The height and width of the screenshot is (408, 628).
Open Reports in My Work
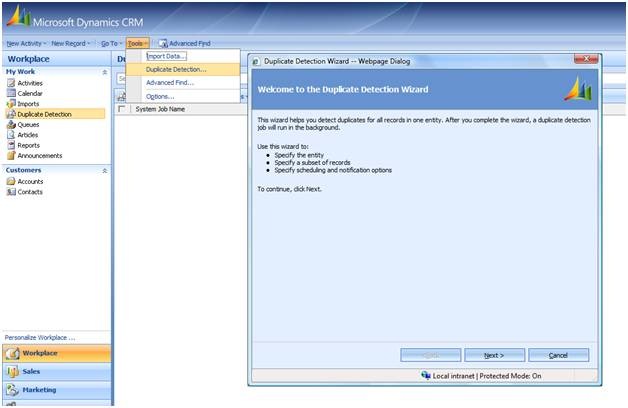(x=28, y=145)
